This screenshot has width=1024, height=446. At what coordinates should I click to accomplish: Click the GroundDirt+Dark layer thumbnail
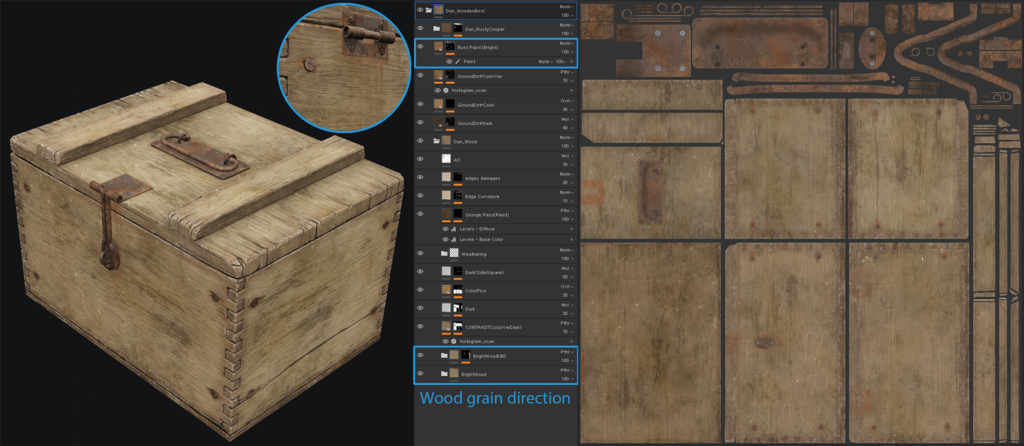438,123
